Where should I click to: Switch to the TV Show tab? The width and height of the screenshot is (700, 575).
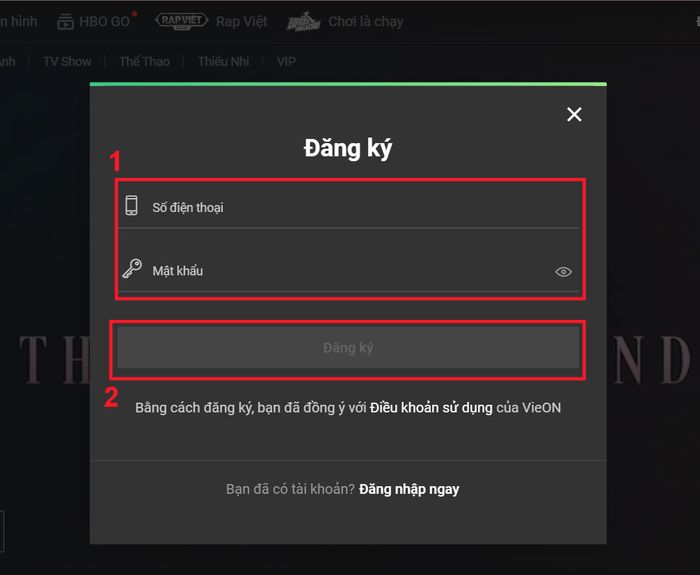[67, 61]
